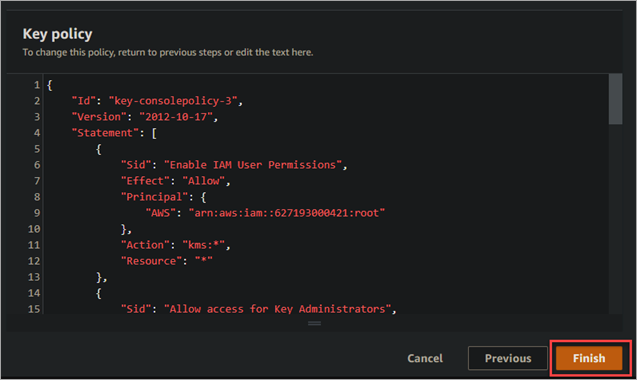Screen dimensions: 637x380
Task: Click the editor resize handle below the policy
Action: tap(314, 323)
